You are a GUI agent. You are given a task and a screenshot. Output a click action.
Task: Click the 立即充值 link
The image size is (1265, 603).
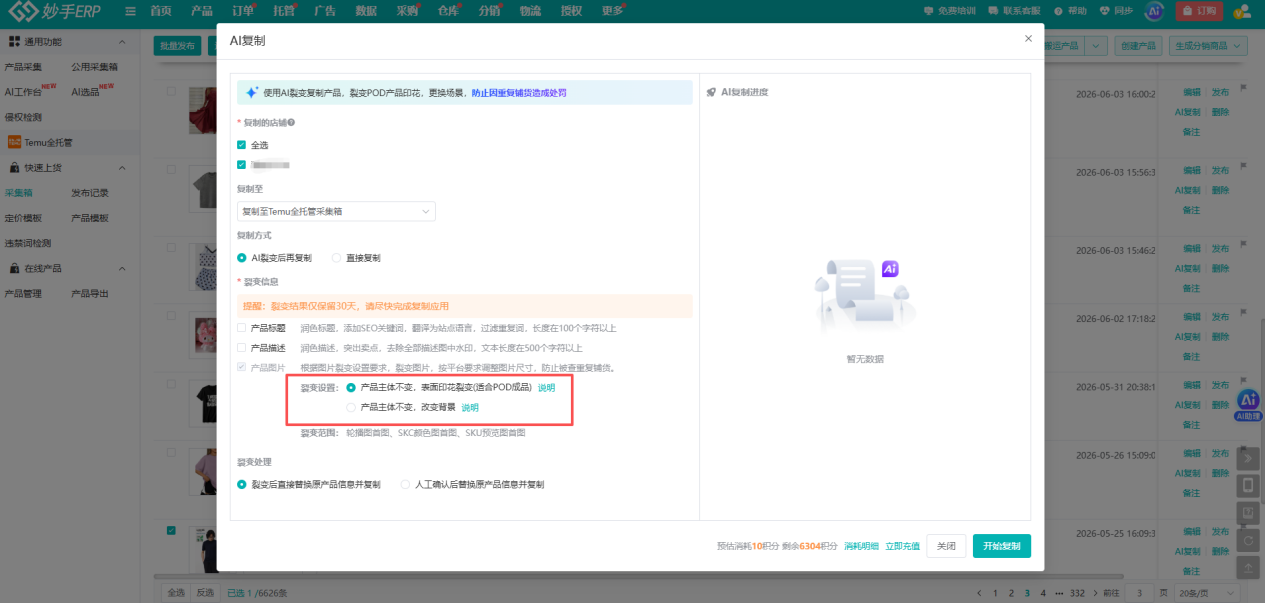tap(901, 546)
